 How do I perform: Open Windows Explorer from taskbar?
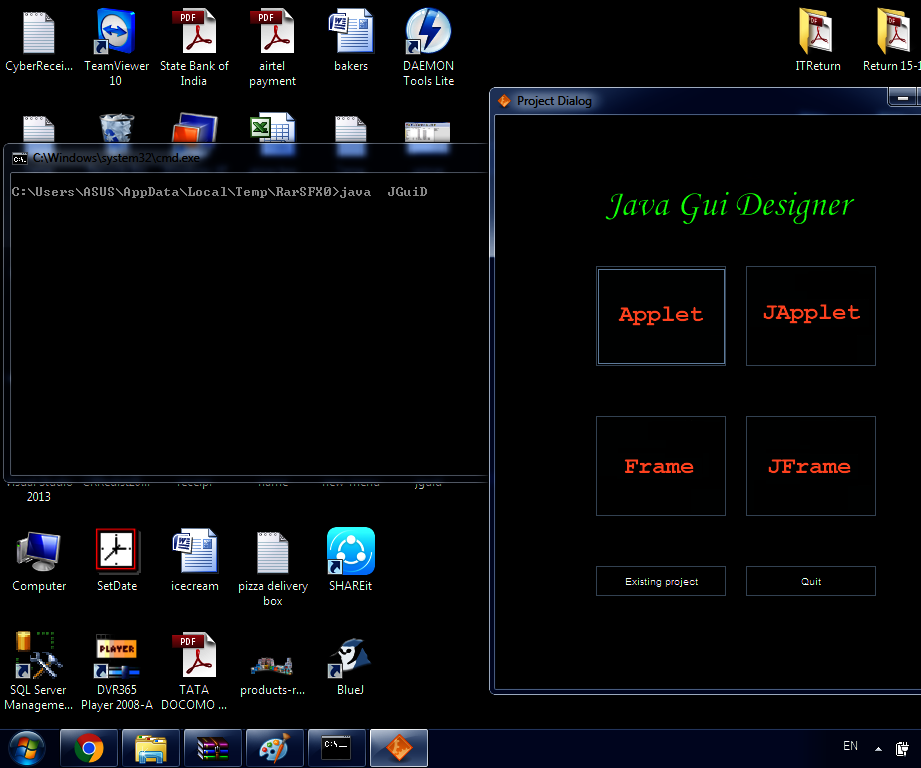(x=151, y=749)
